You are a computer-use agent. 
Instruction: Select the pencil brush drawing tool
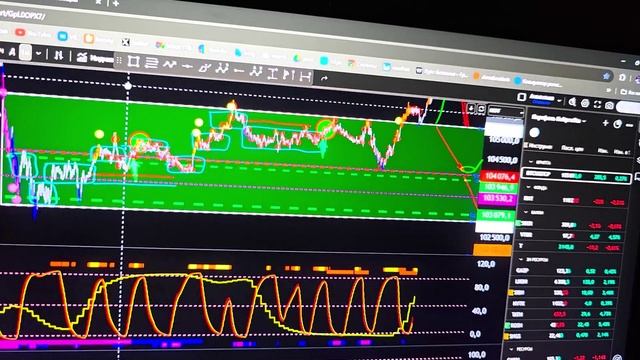coord(204,68)
